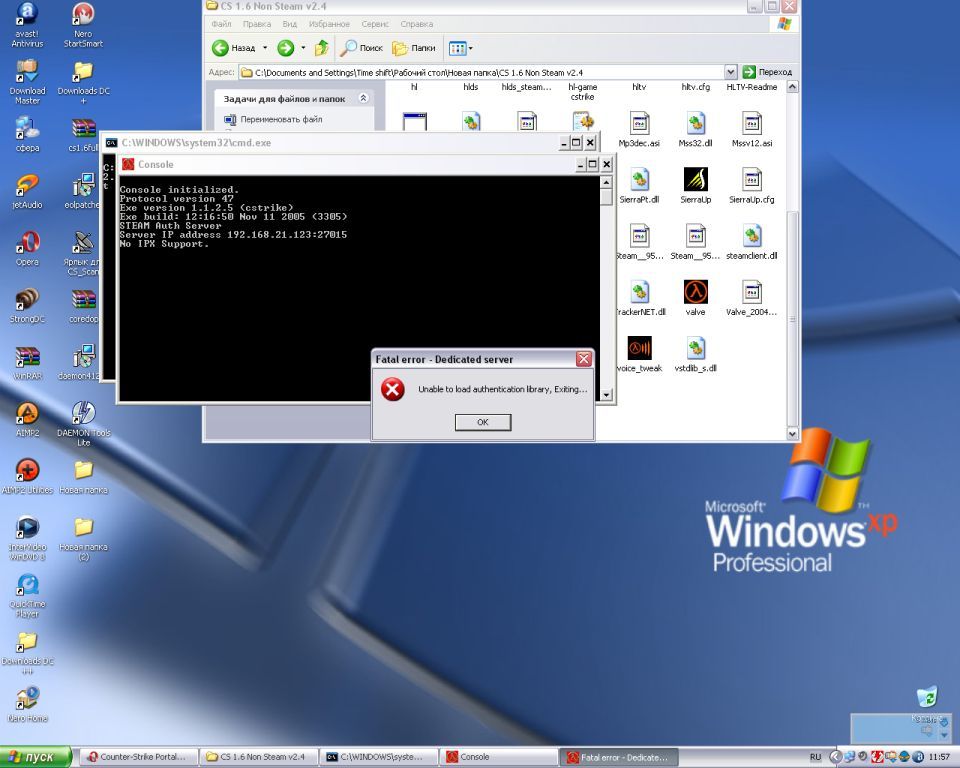Select Mss32.dll file in Explorer
The height and width of the screenshot is (768, 960).
tap(696, 129)
